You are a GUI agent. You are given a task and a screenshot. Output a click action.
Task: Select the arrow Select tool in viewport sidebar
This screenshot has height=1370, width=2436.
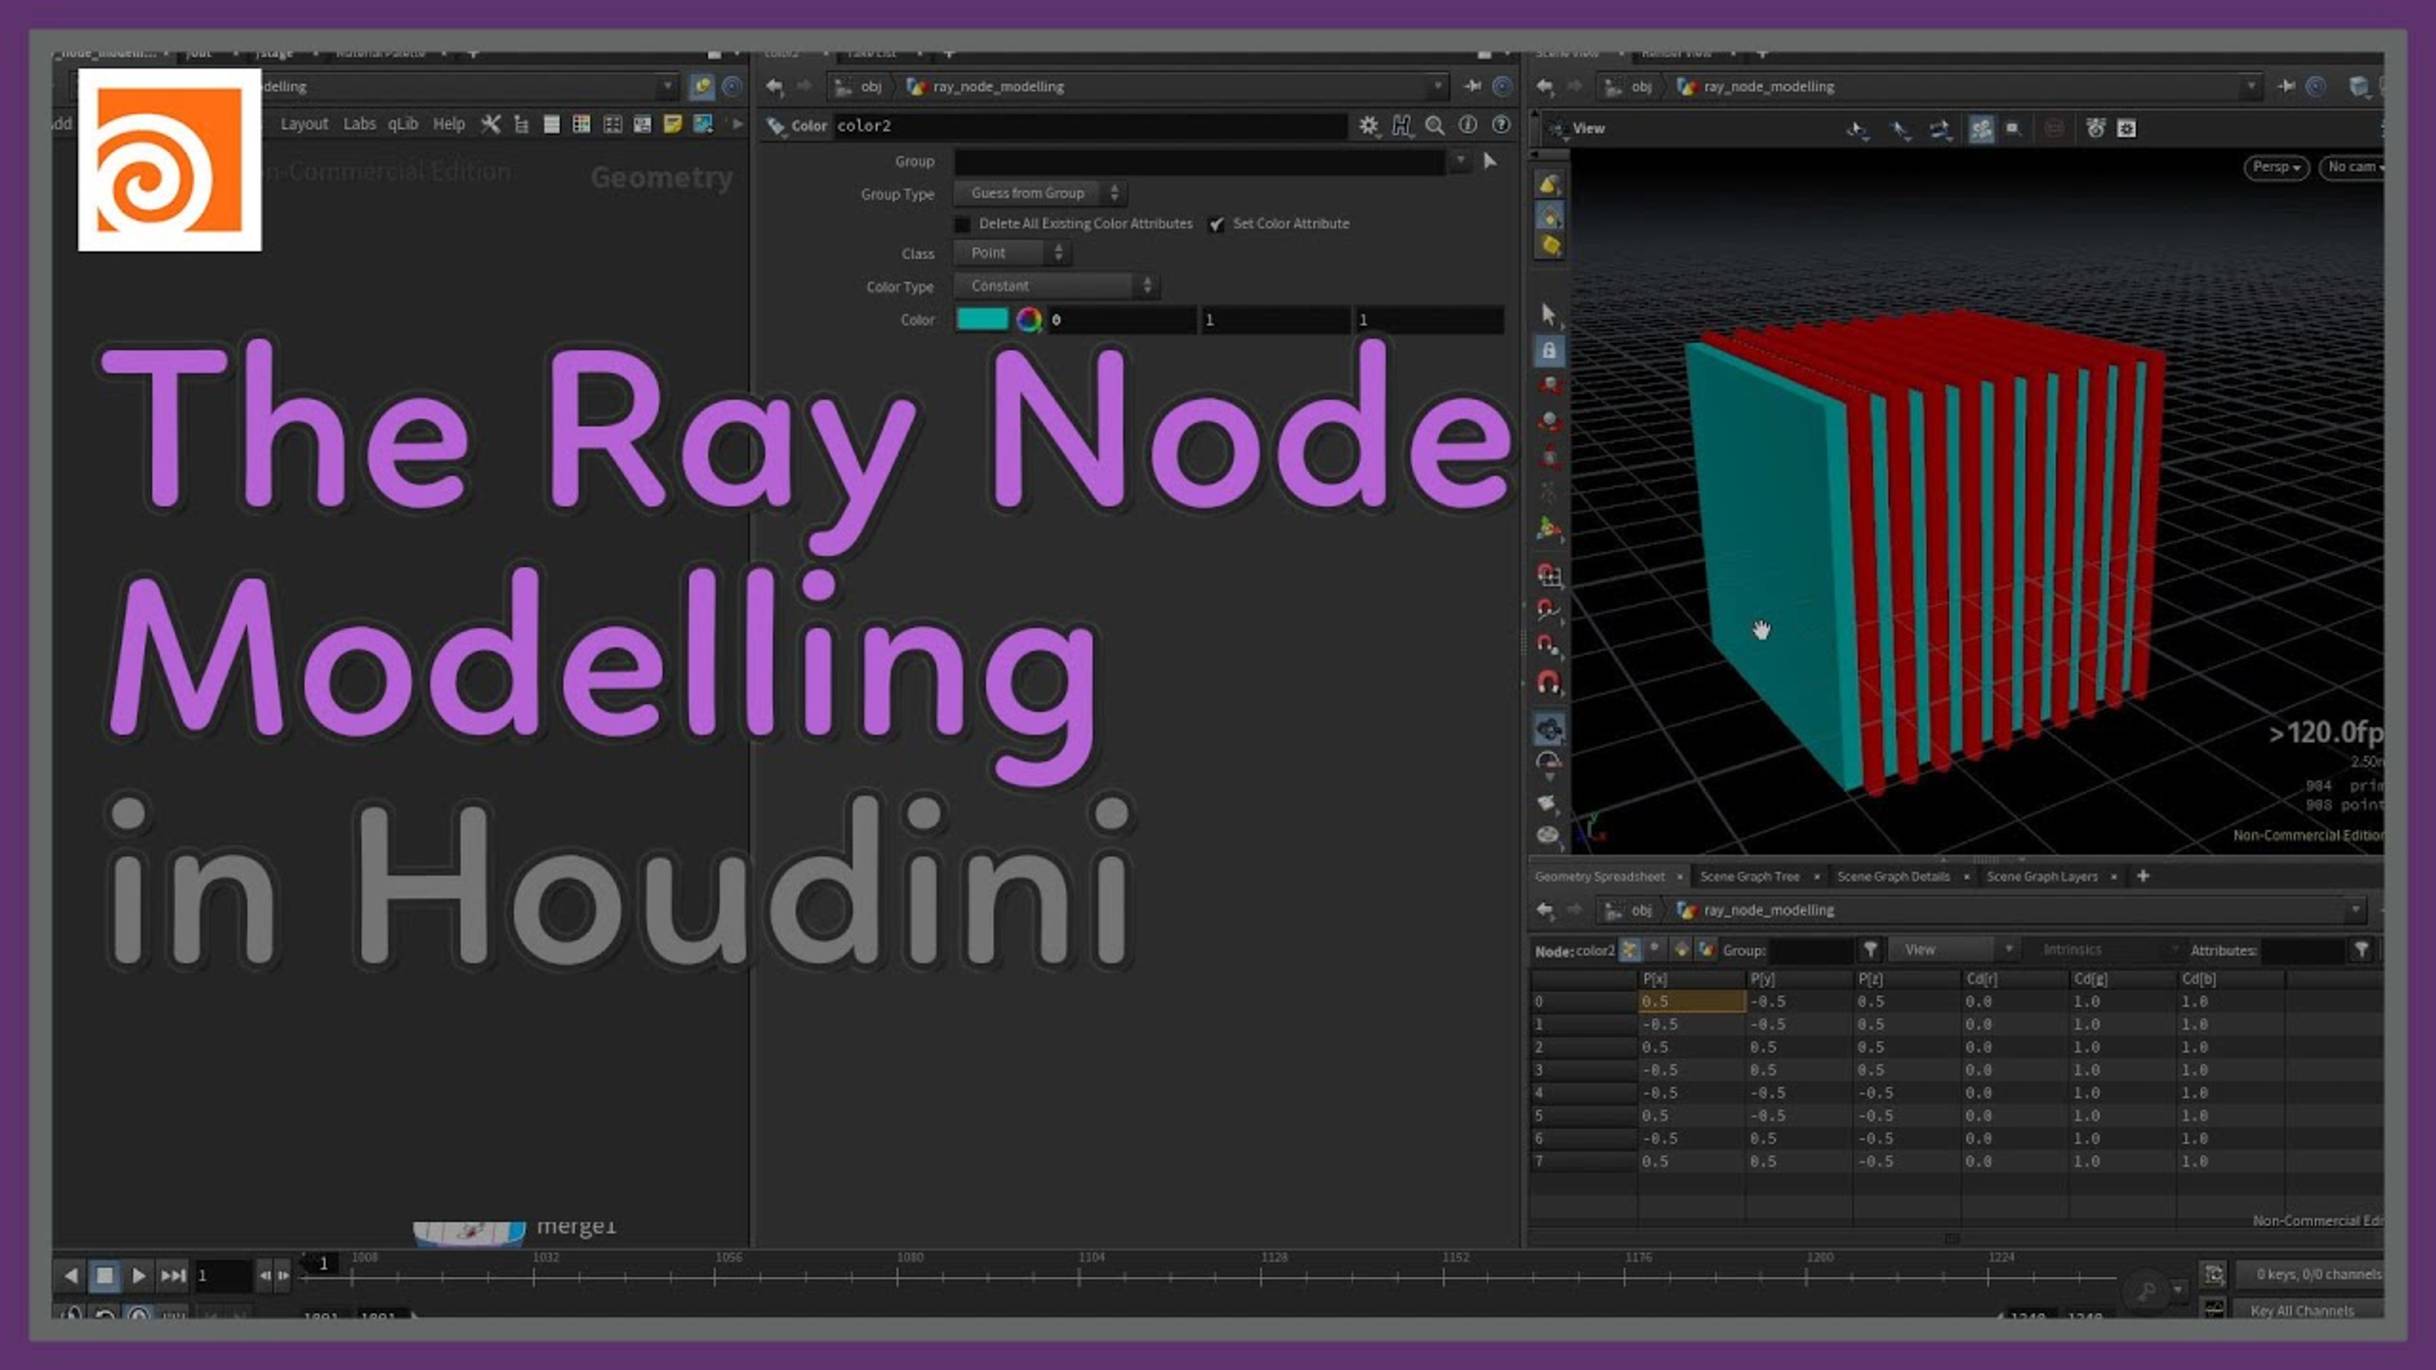pos(1549,314)
